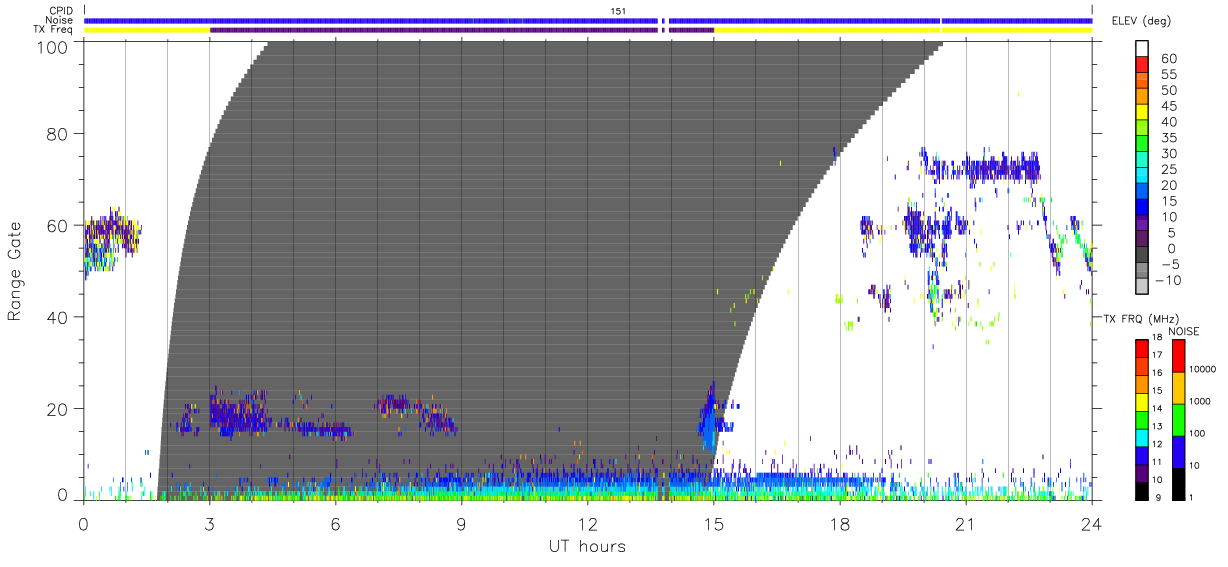
Task: Pick the white top segment of ELEV colorbar
Action: (x=1141, y=48)
